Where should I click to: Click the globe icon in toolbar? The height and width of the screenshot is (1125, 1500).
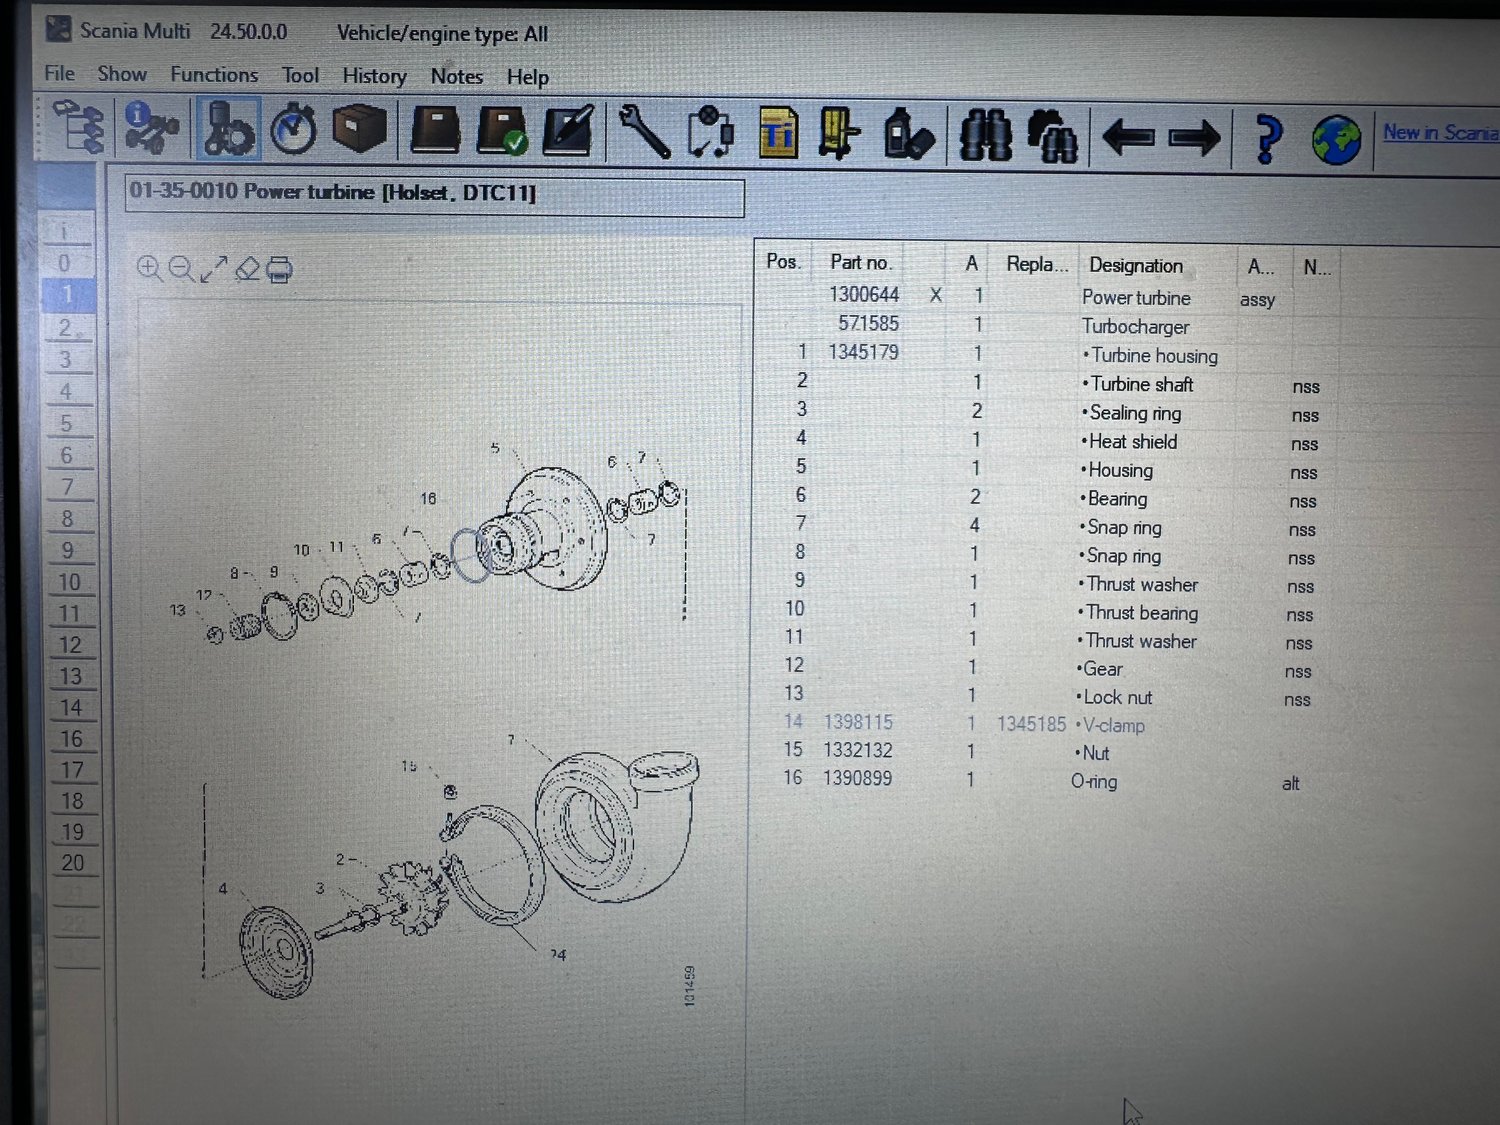click(1336, 140)
